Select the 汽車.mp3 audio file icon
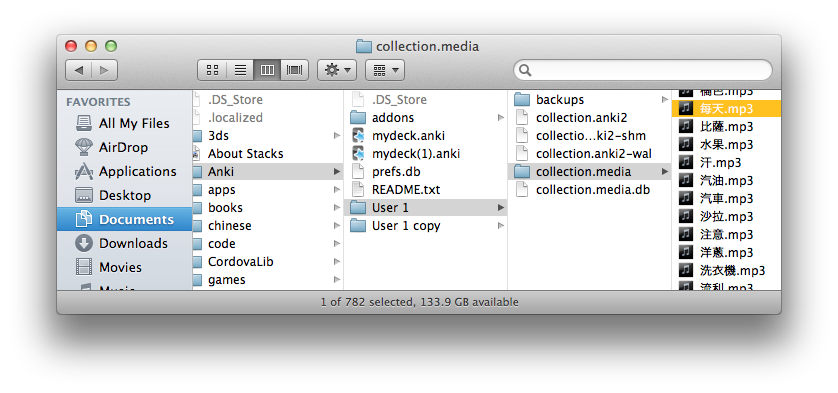Viewport: 838px width, 393px height. (x=686, y=198)
